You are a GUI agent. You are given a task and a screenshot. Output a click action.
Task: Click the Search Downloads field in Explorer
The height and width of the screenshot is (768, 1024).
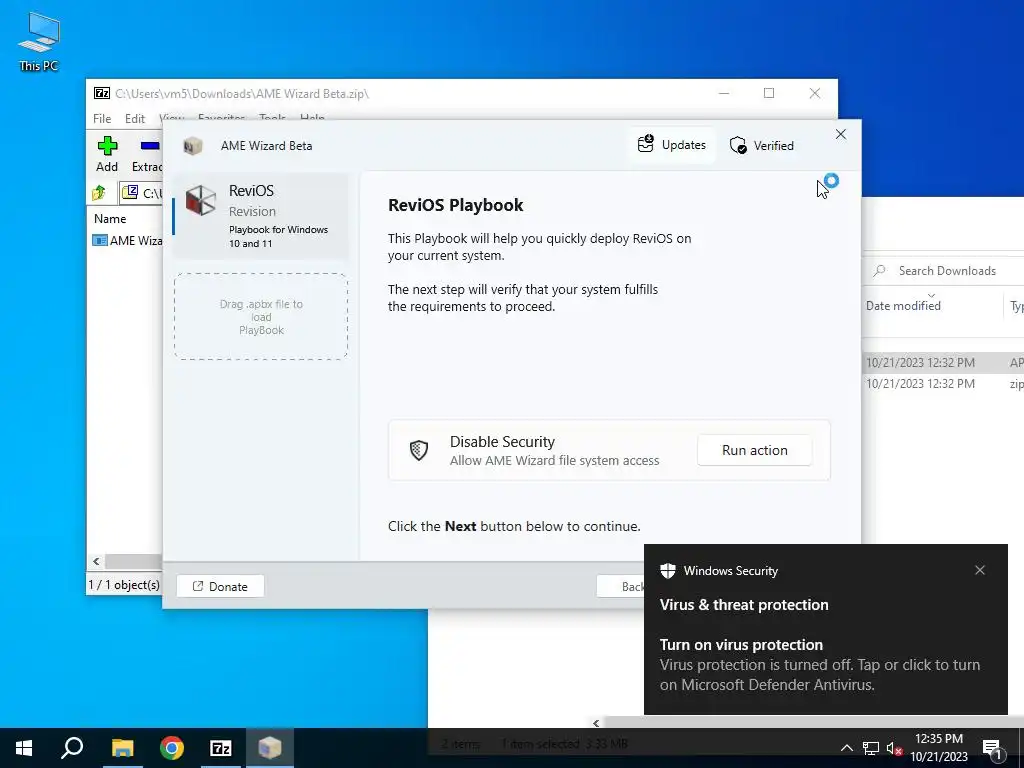(x=944, y=270)
